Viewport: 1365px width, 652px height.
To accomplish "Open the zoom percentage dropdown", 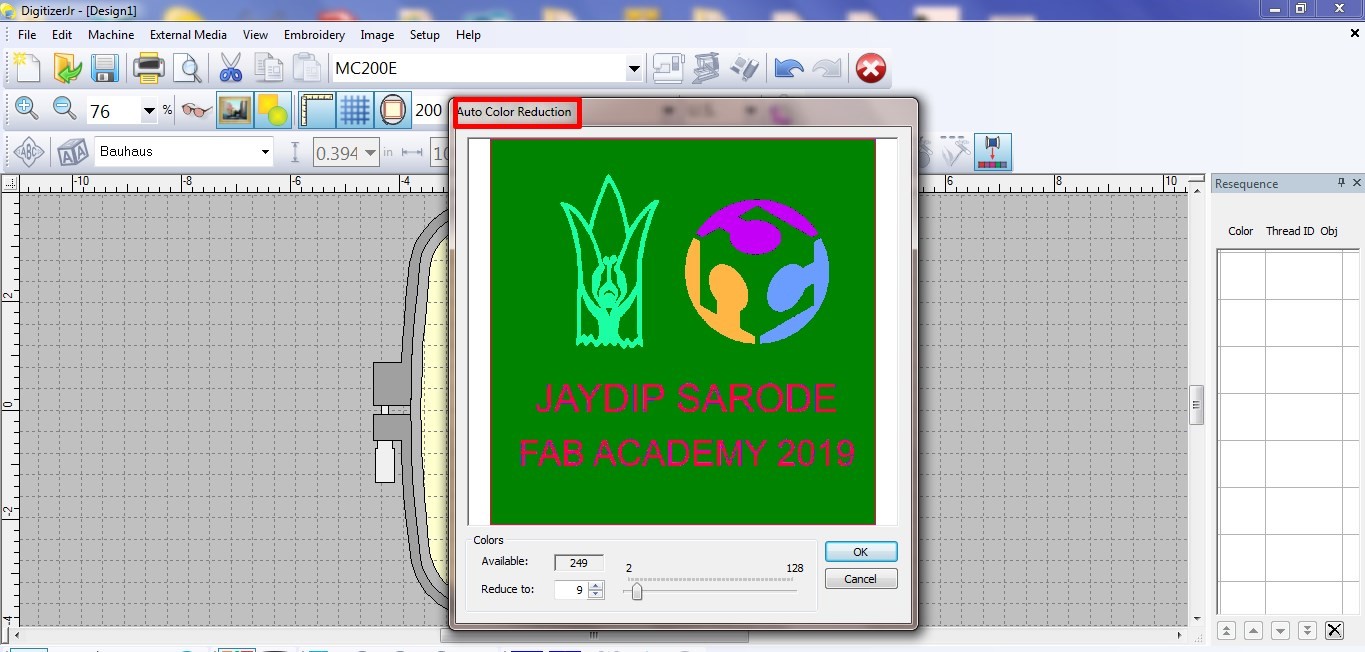I will (x=150, y=111).
